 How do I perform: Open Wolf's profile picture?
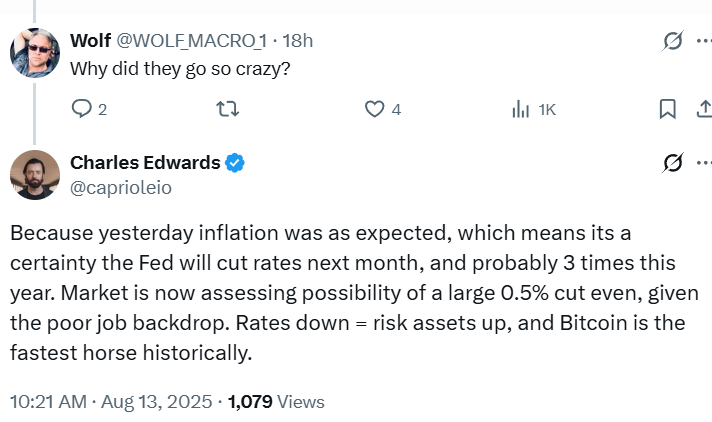coord(35,53)
